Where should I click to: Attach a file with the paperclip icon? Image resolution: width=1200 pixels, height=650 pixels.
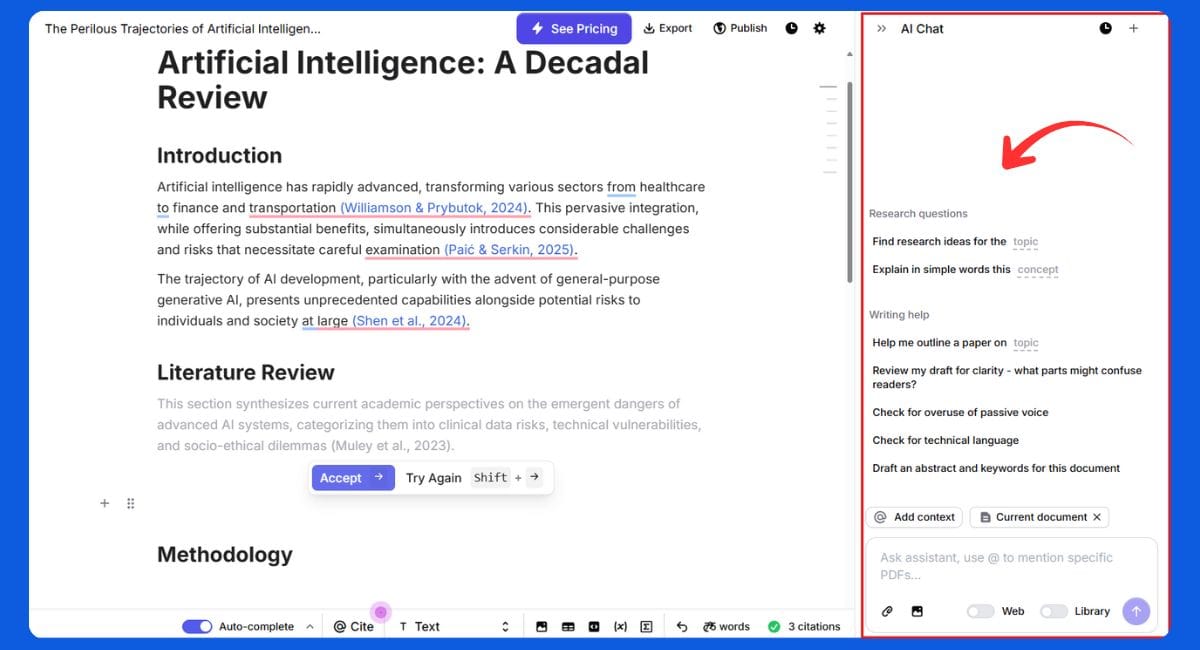pyautogui.click(x=887, y=611)
